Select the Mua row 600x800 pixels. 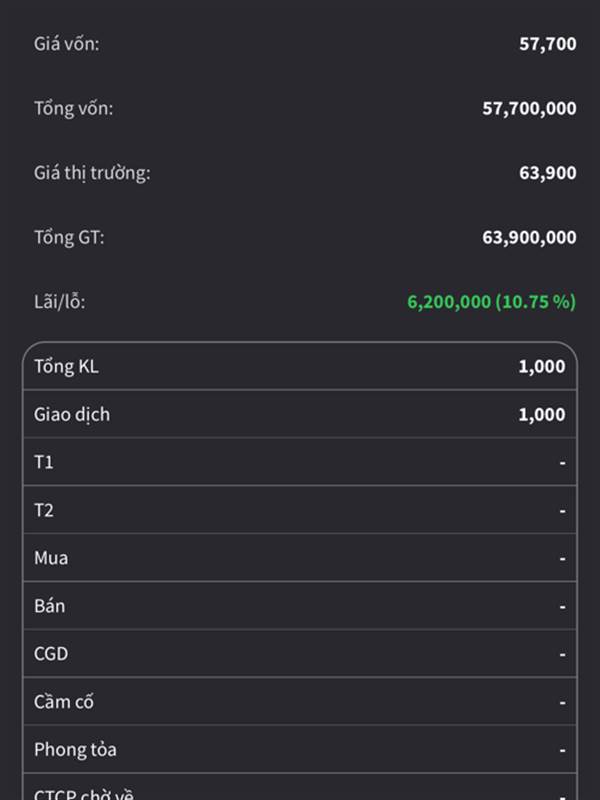click(300, 558)
